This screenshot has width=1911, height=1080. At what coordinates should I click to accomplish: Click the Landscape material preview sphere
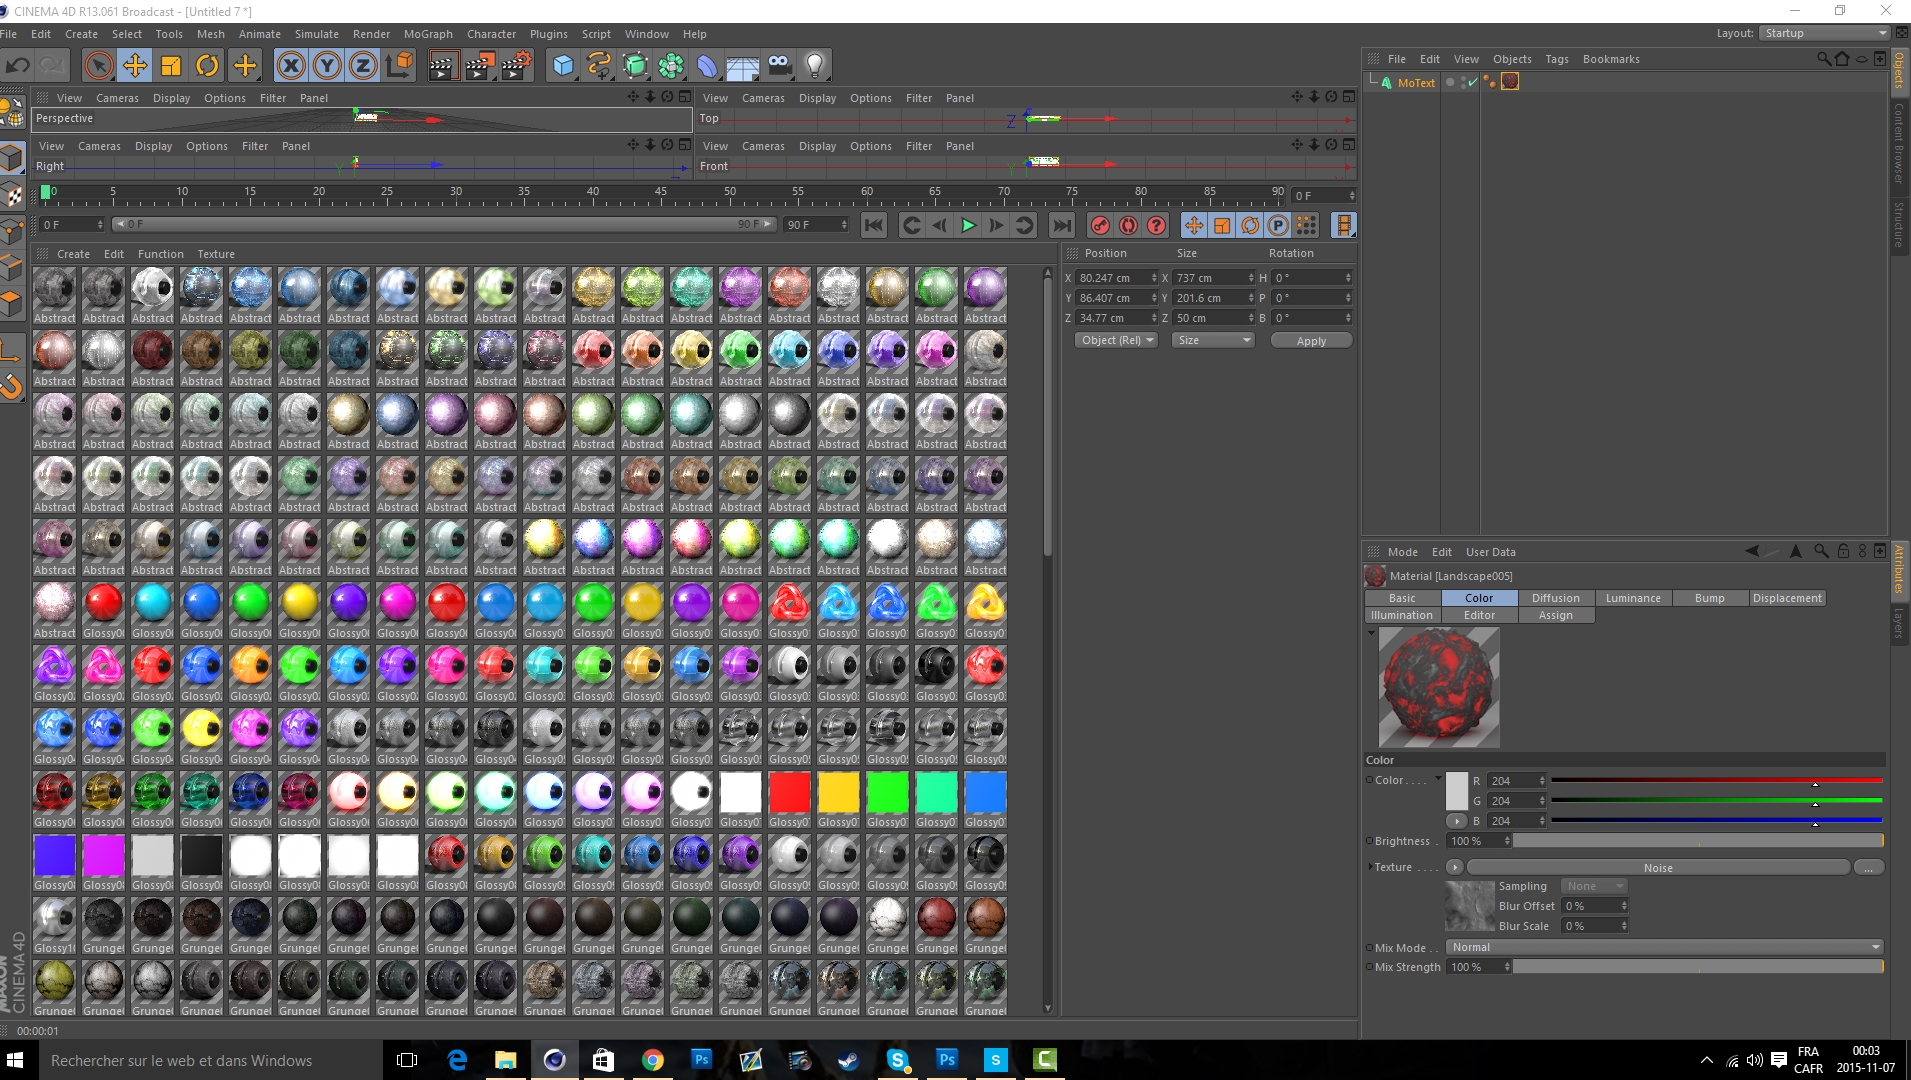point(1439,688)
